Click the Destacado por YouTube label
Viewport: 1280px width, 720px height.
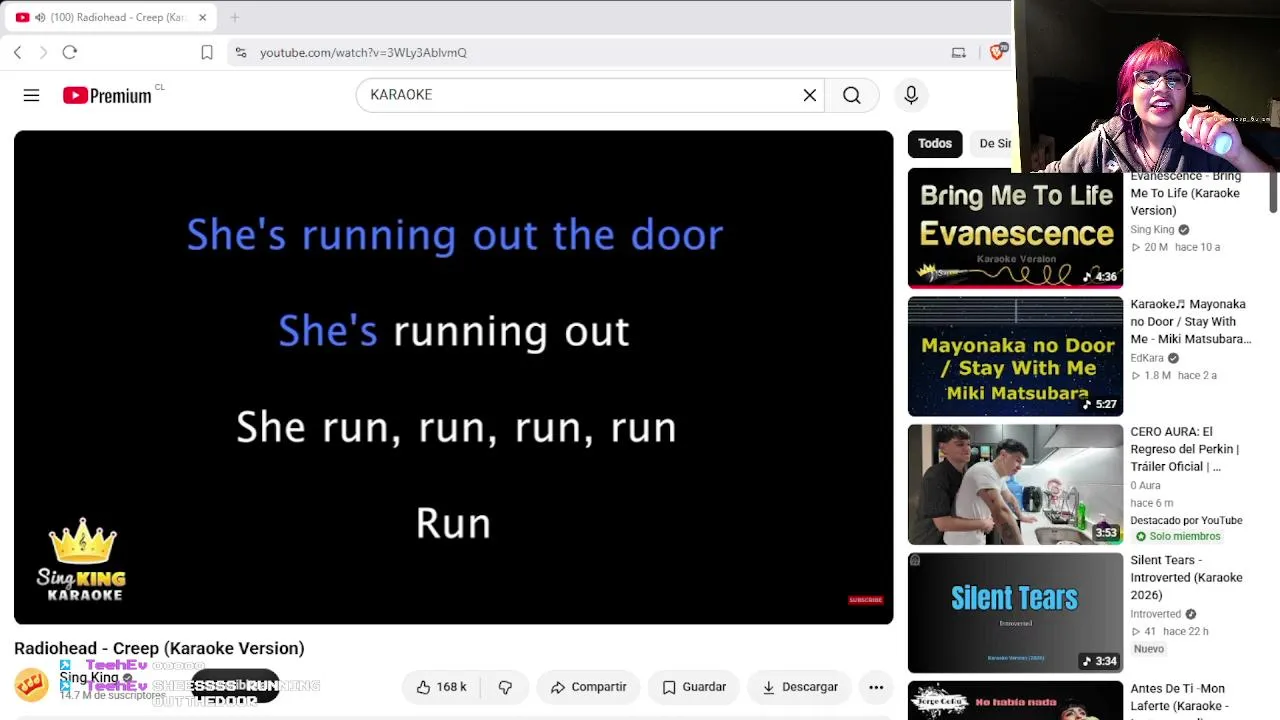(1186, 520)
